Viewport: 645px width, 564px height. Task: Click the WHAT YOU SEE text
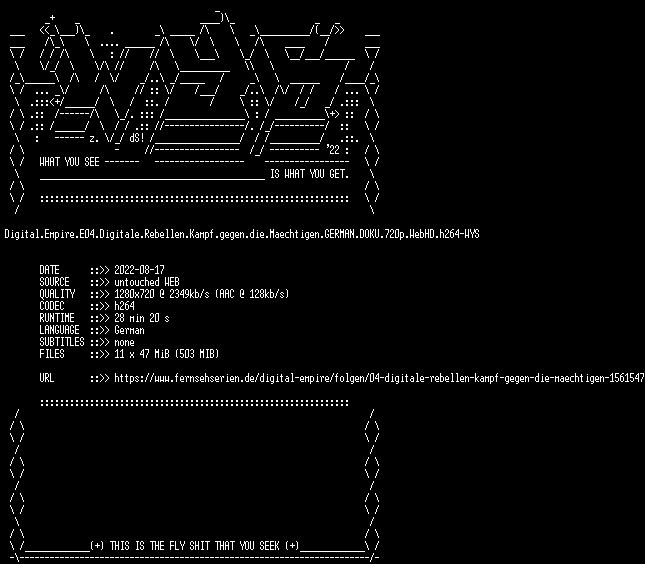click(x=69, y=162)
